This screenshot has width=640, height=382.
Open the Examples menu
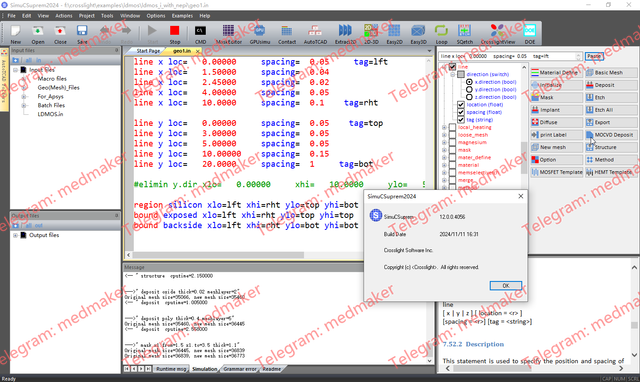pos(182,16)
